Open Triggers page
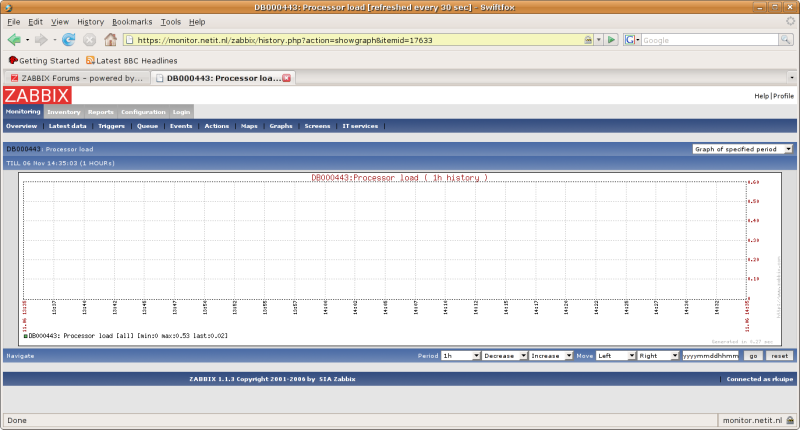 pos(111,126)
